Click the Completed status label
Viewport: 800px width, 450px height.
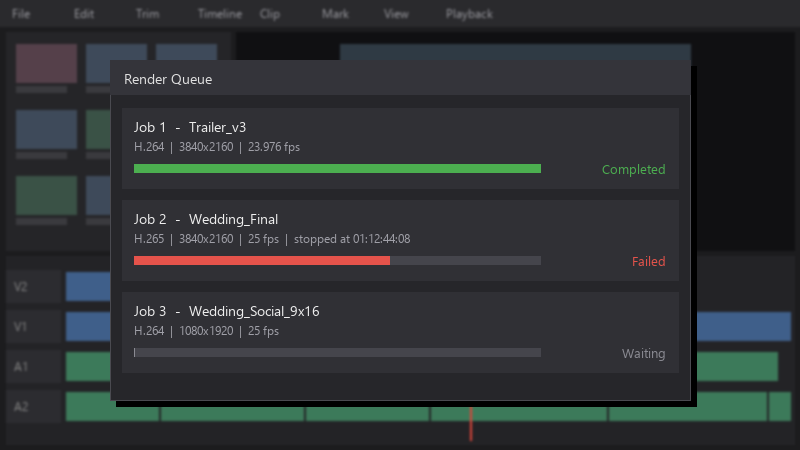pyautogui.click(x=633, y=169)
